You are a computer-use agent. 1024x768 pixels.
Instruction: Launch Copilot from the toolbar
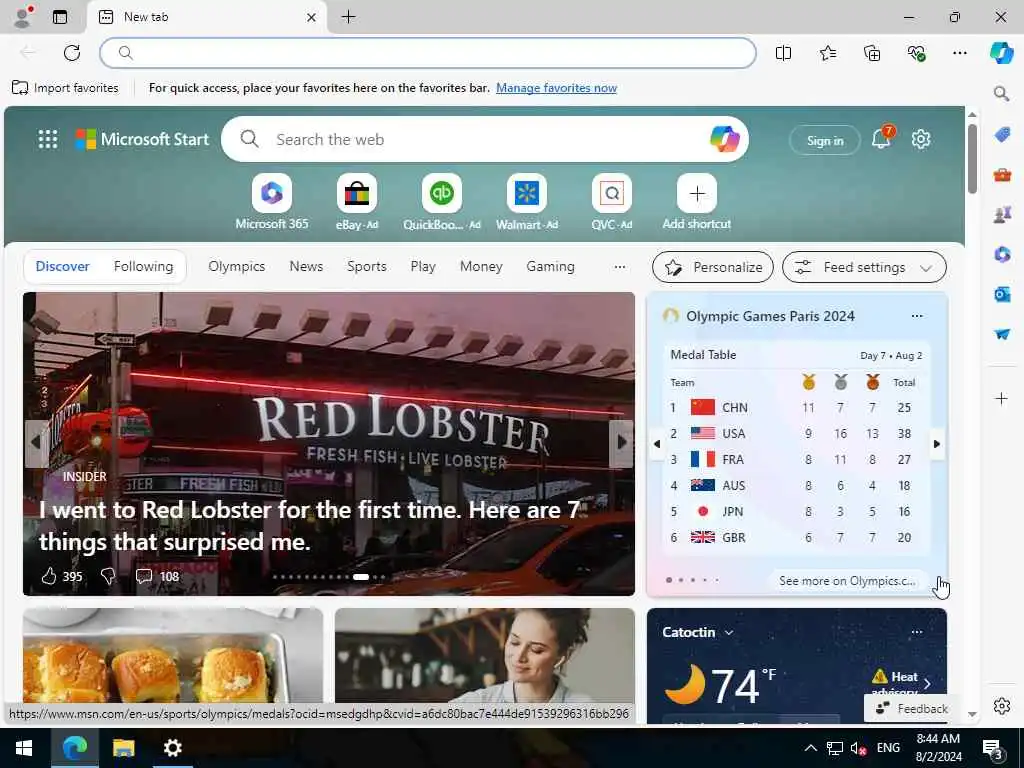pyautogui.click(x=1002, y=53)
